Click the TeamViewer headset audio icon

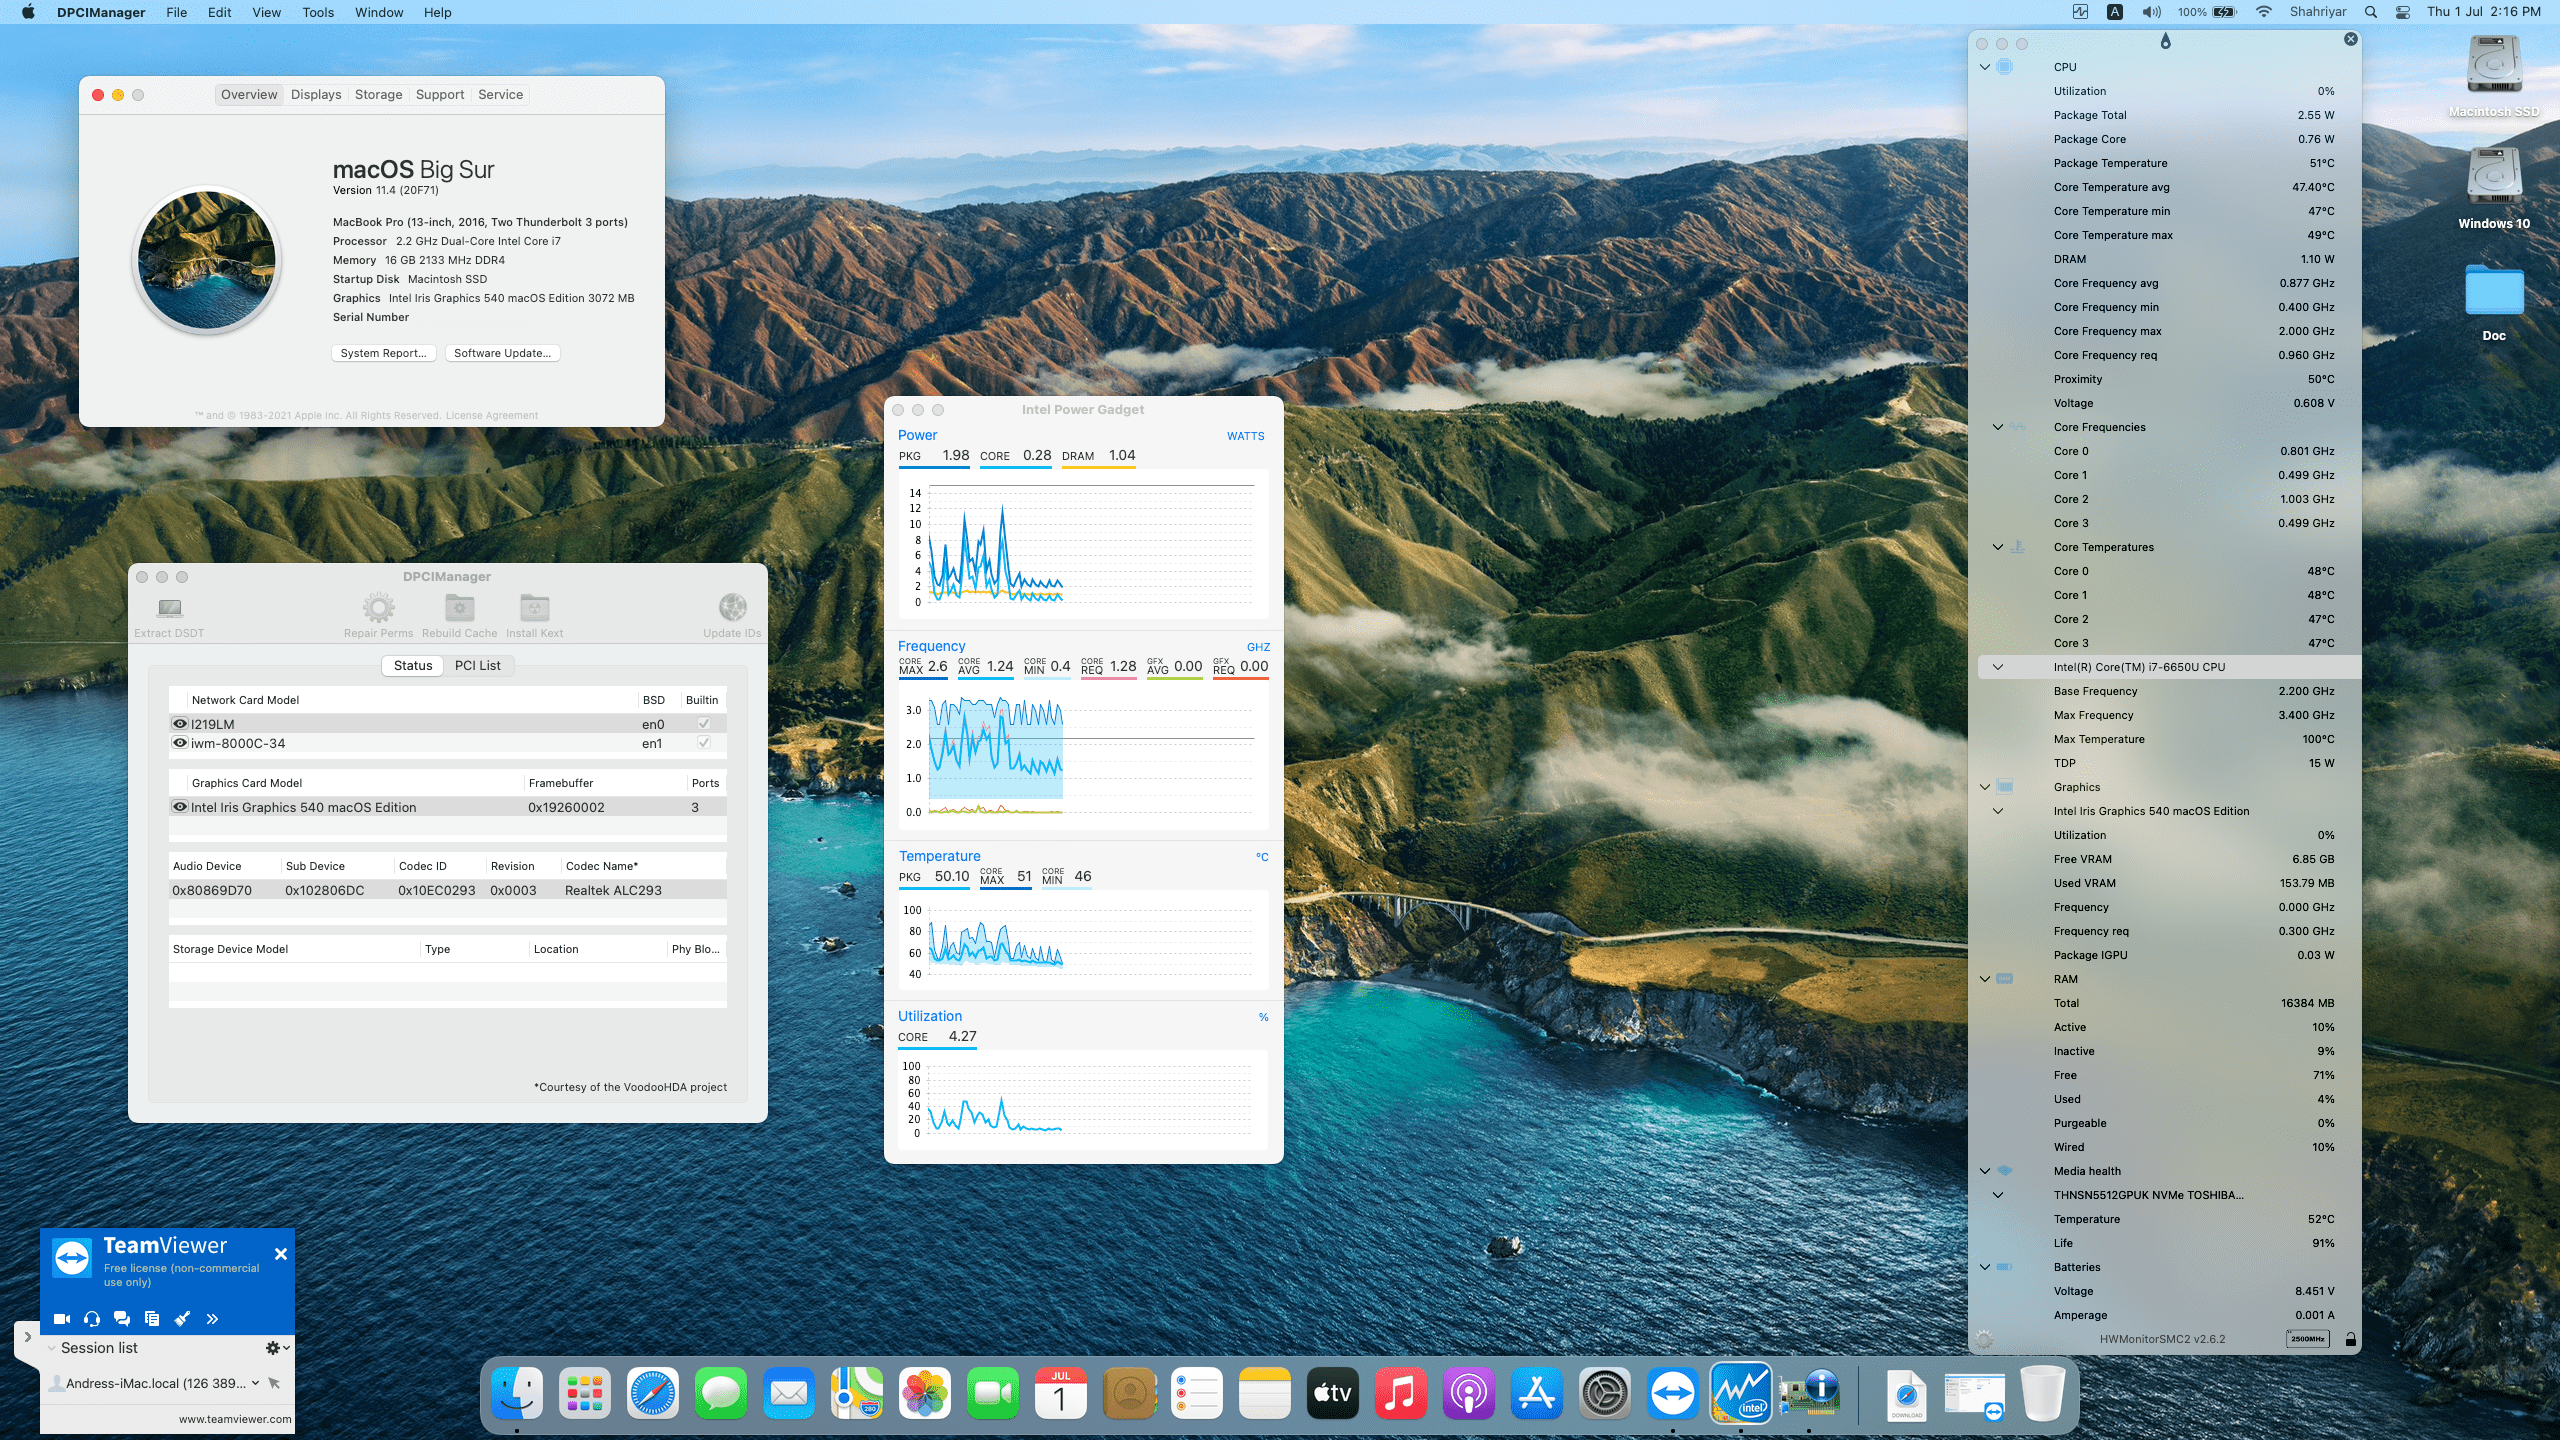coord(92,1319)
